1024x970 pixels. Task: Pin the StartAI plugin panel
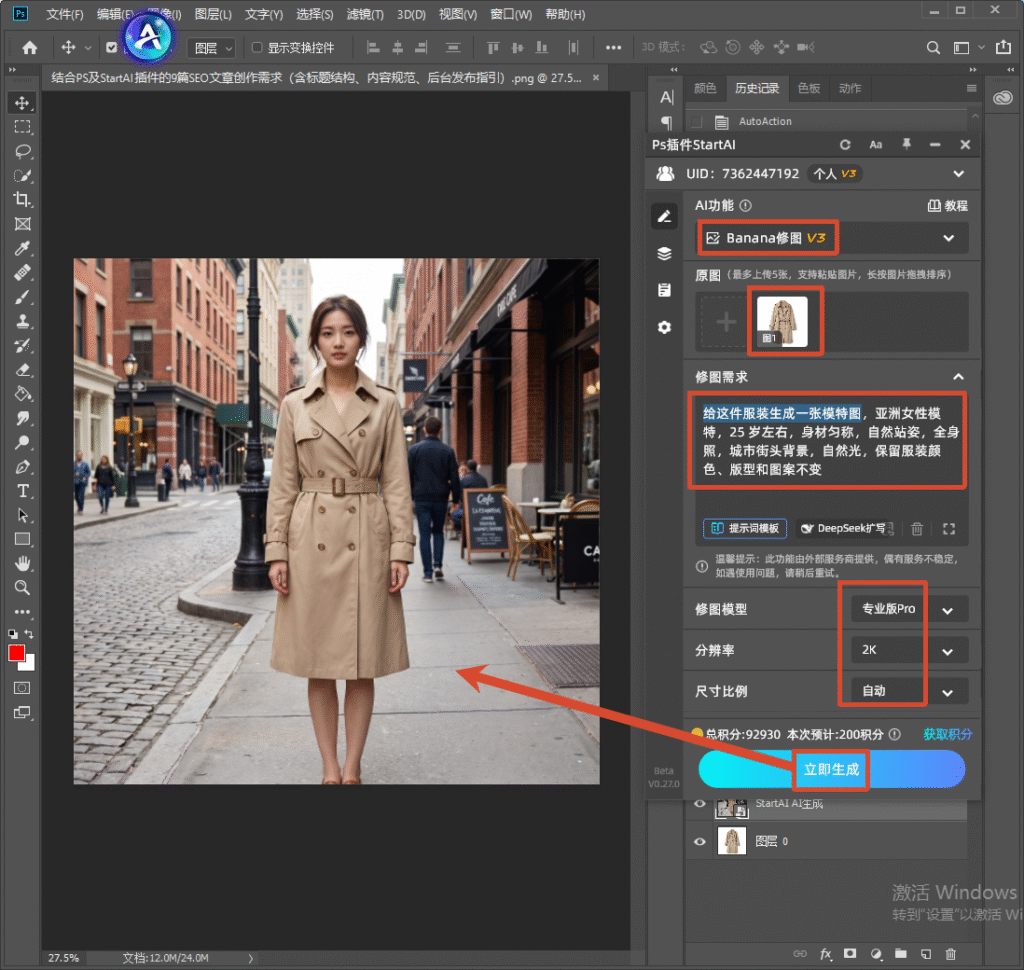[906, 144]
